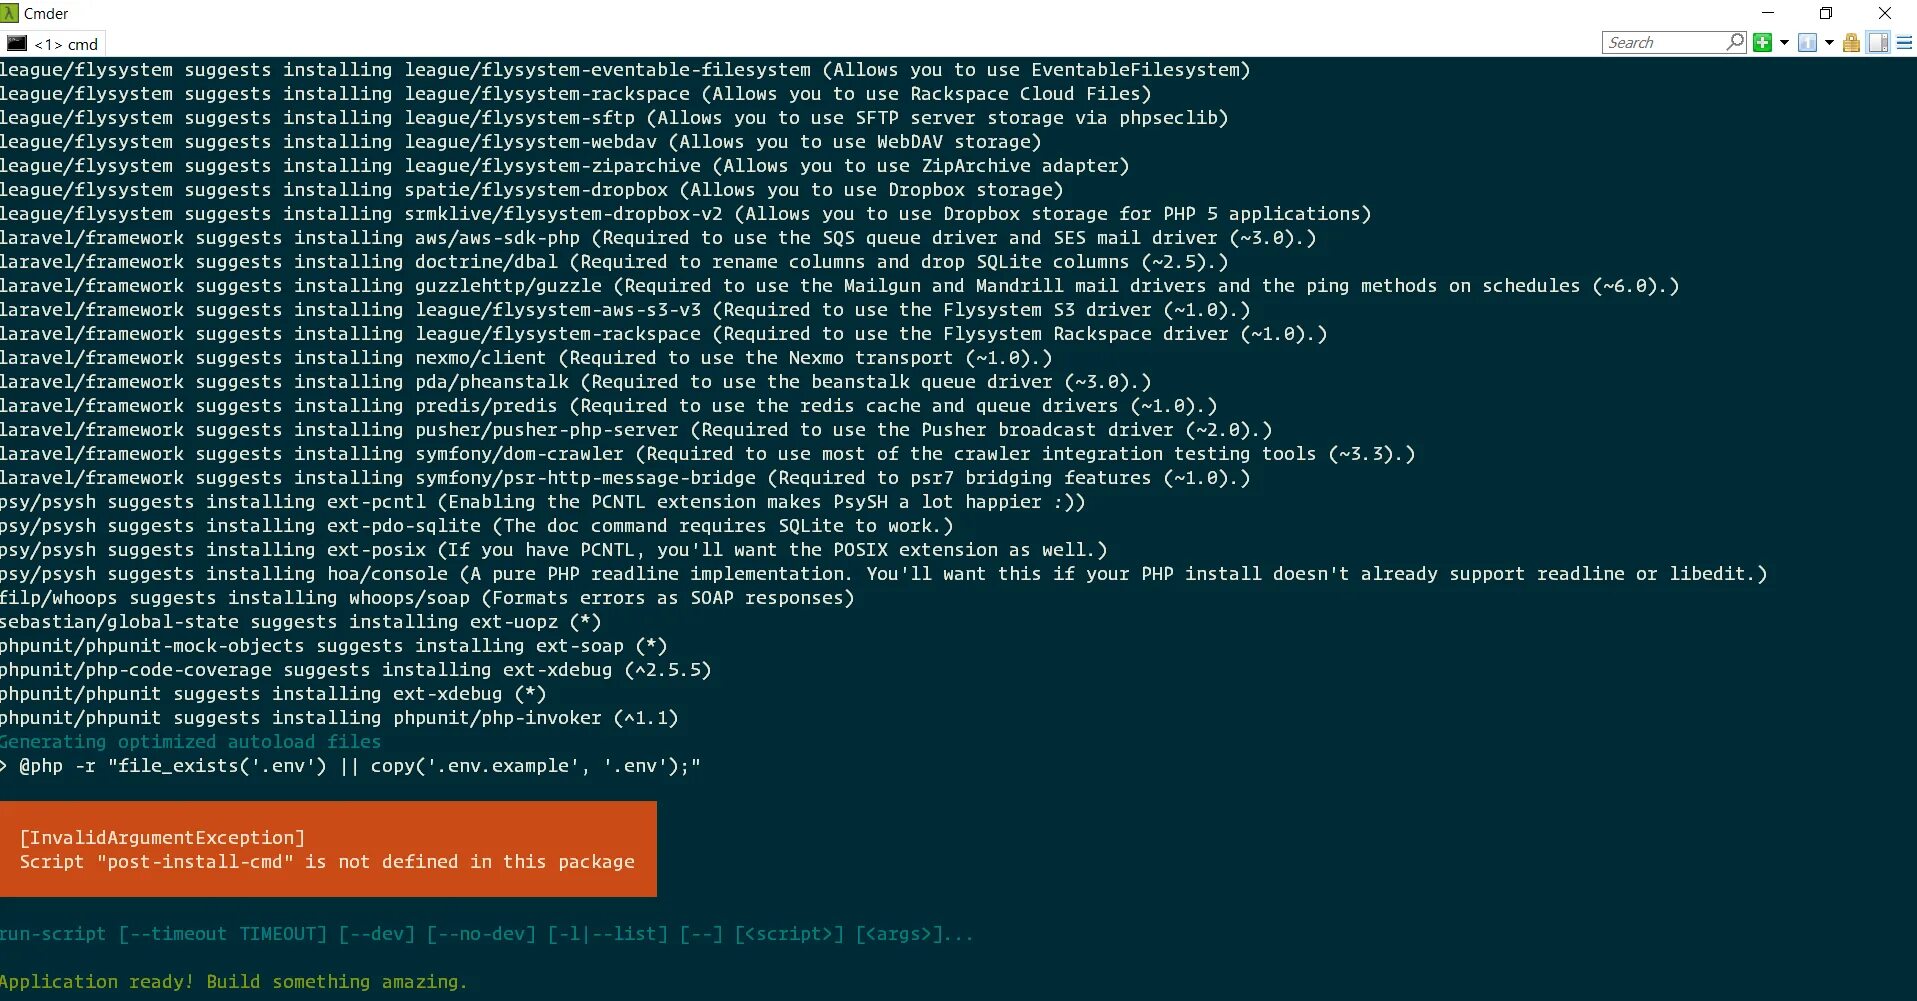Image resolution: width=1917 pixels, height=1001 pixels.
Task: Expand the console list dropdown arrow
Action: [x=1829, y=43]
